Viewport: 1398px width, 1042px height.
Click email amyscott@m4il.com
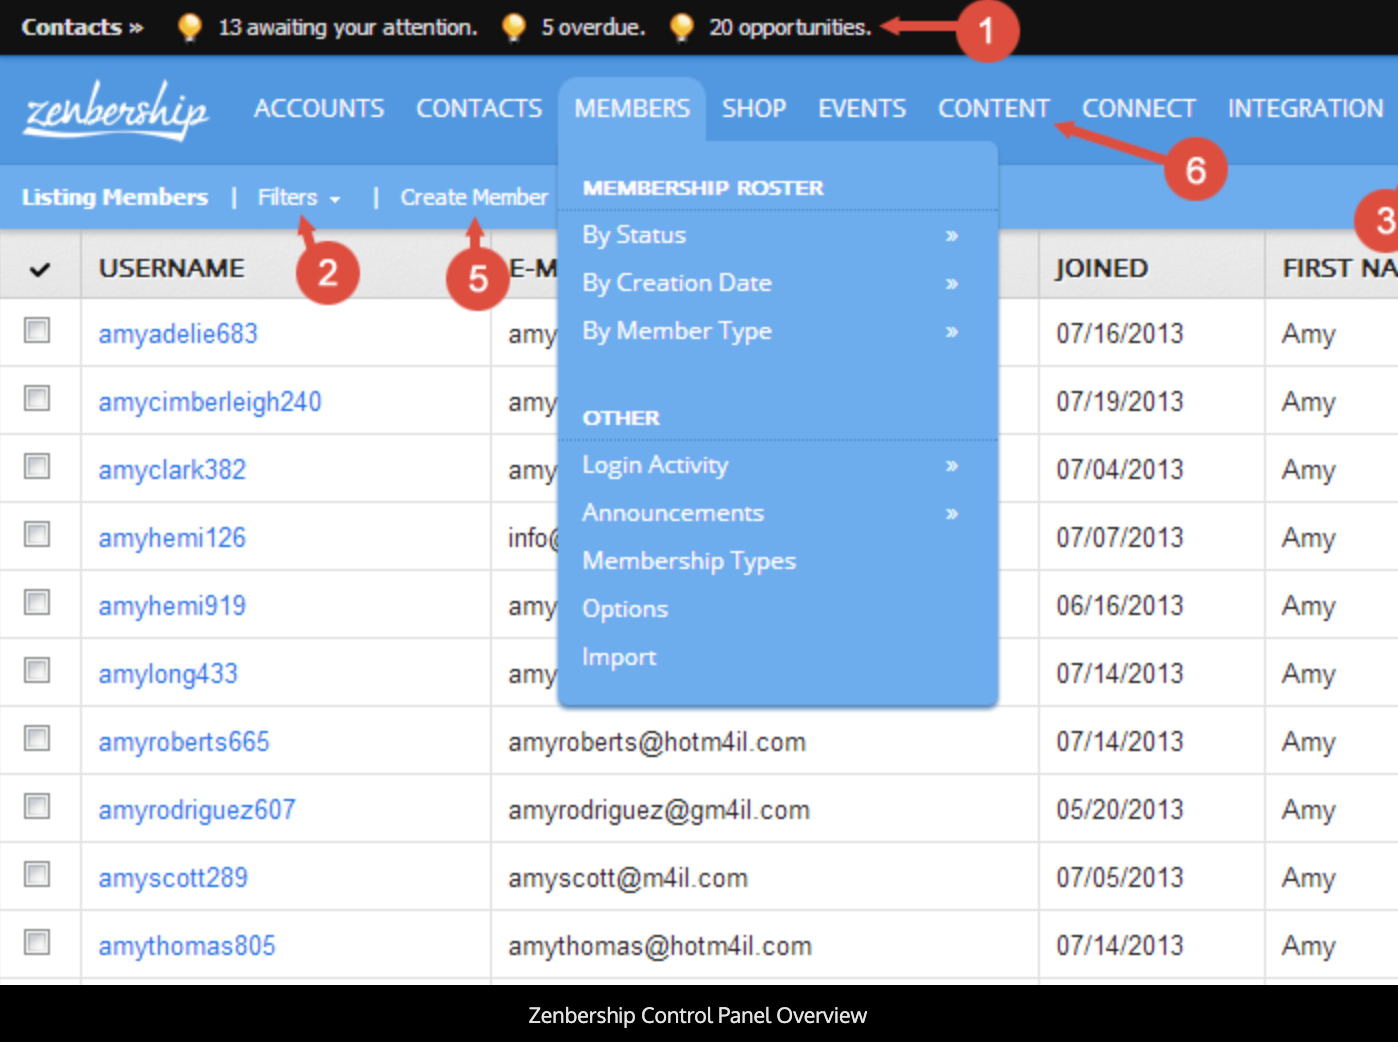(628, 878)
